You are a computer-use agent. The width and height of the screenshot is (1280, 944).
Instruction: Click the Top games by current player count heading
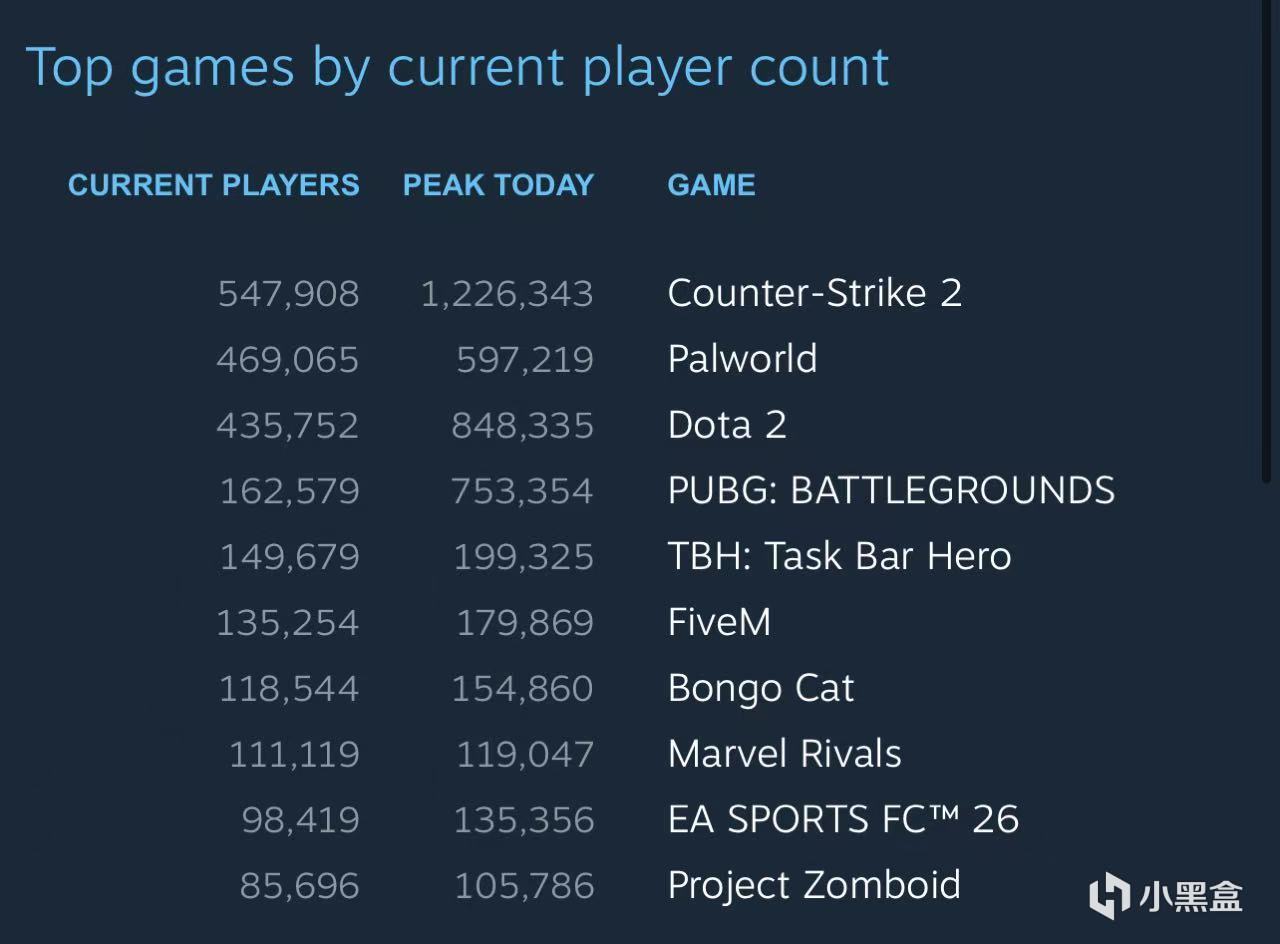click(x=457, y=67)
